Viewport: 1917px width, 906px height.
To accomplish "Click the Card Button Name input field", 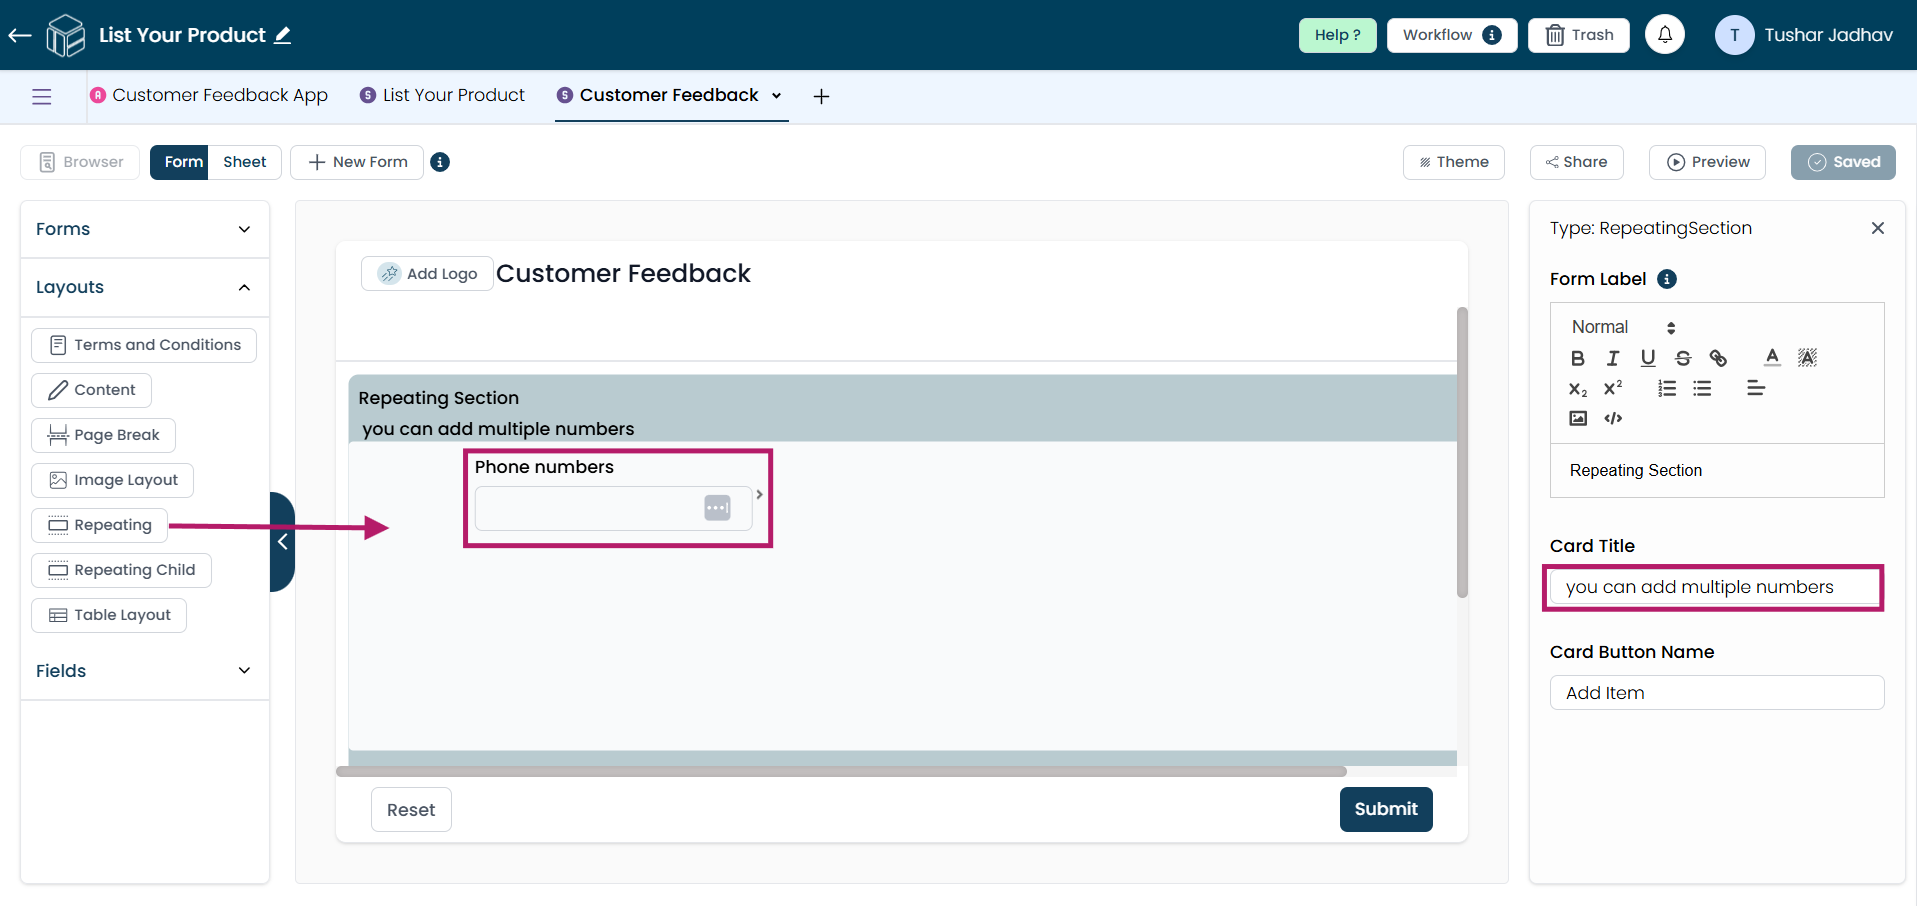I will pyautogui.click(x=1716, y=693).
